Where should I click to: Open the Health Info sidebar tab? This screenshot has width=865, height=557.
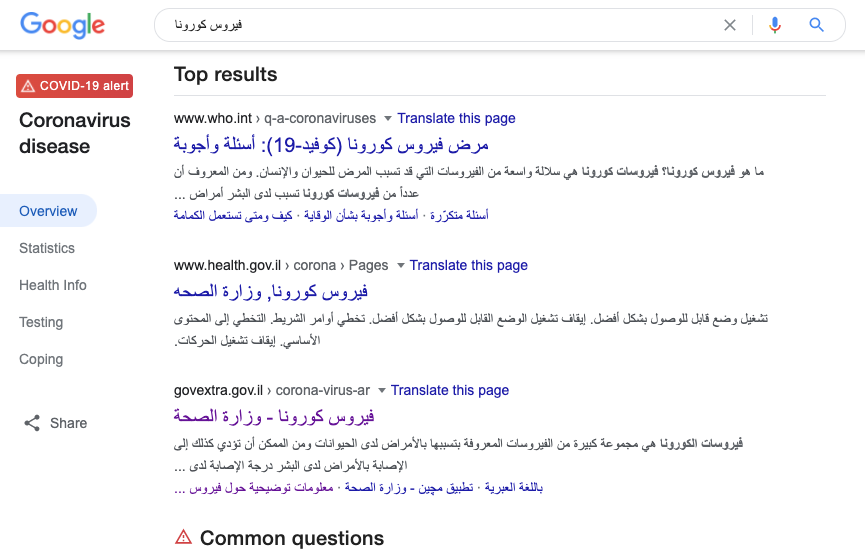click(53, 285)
